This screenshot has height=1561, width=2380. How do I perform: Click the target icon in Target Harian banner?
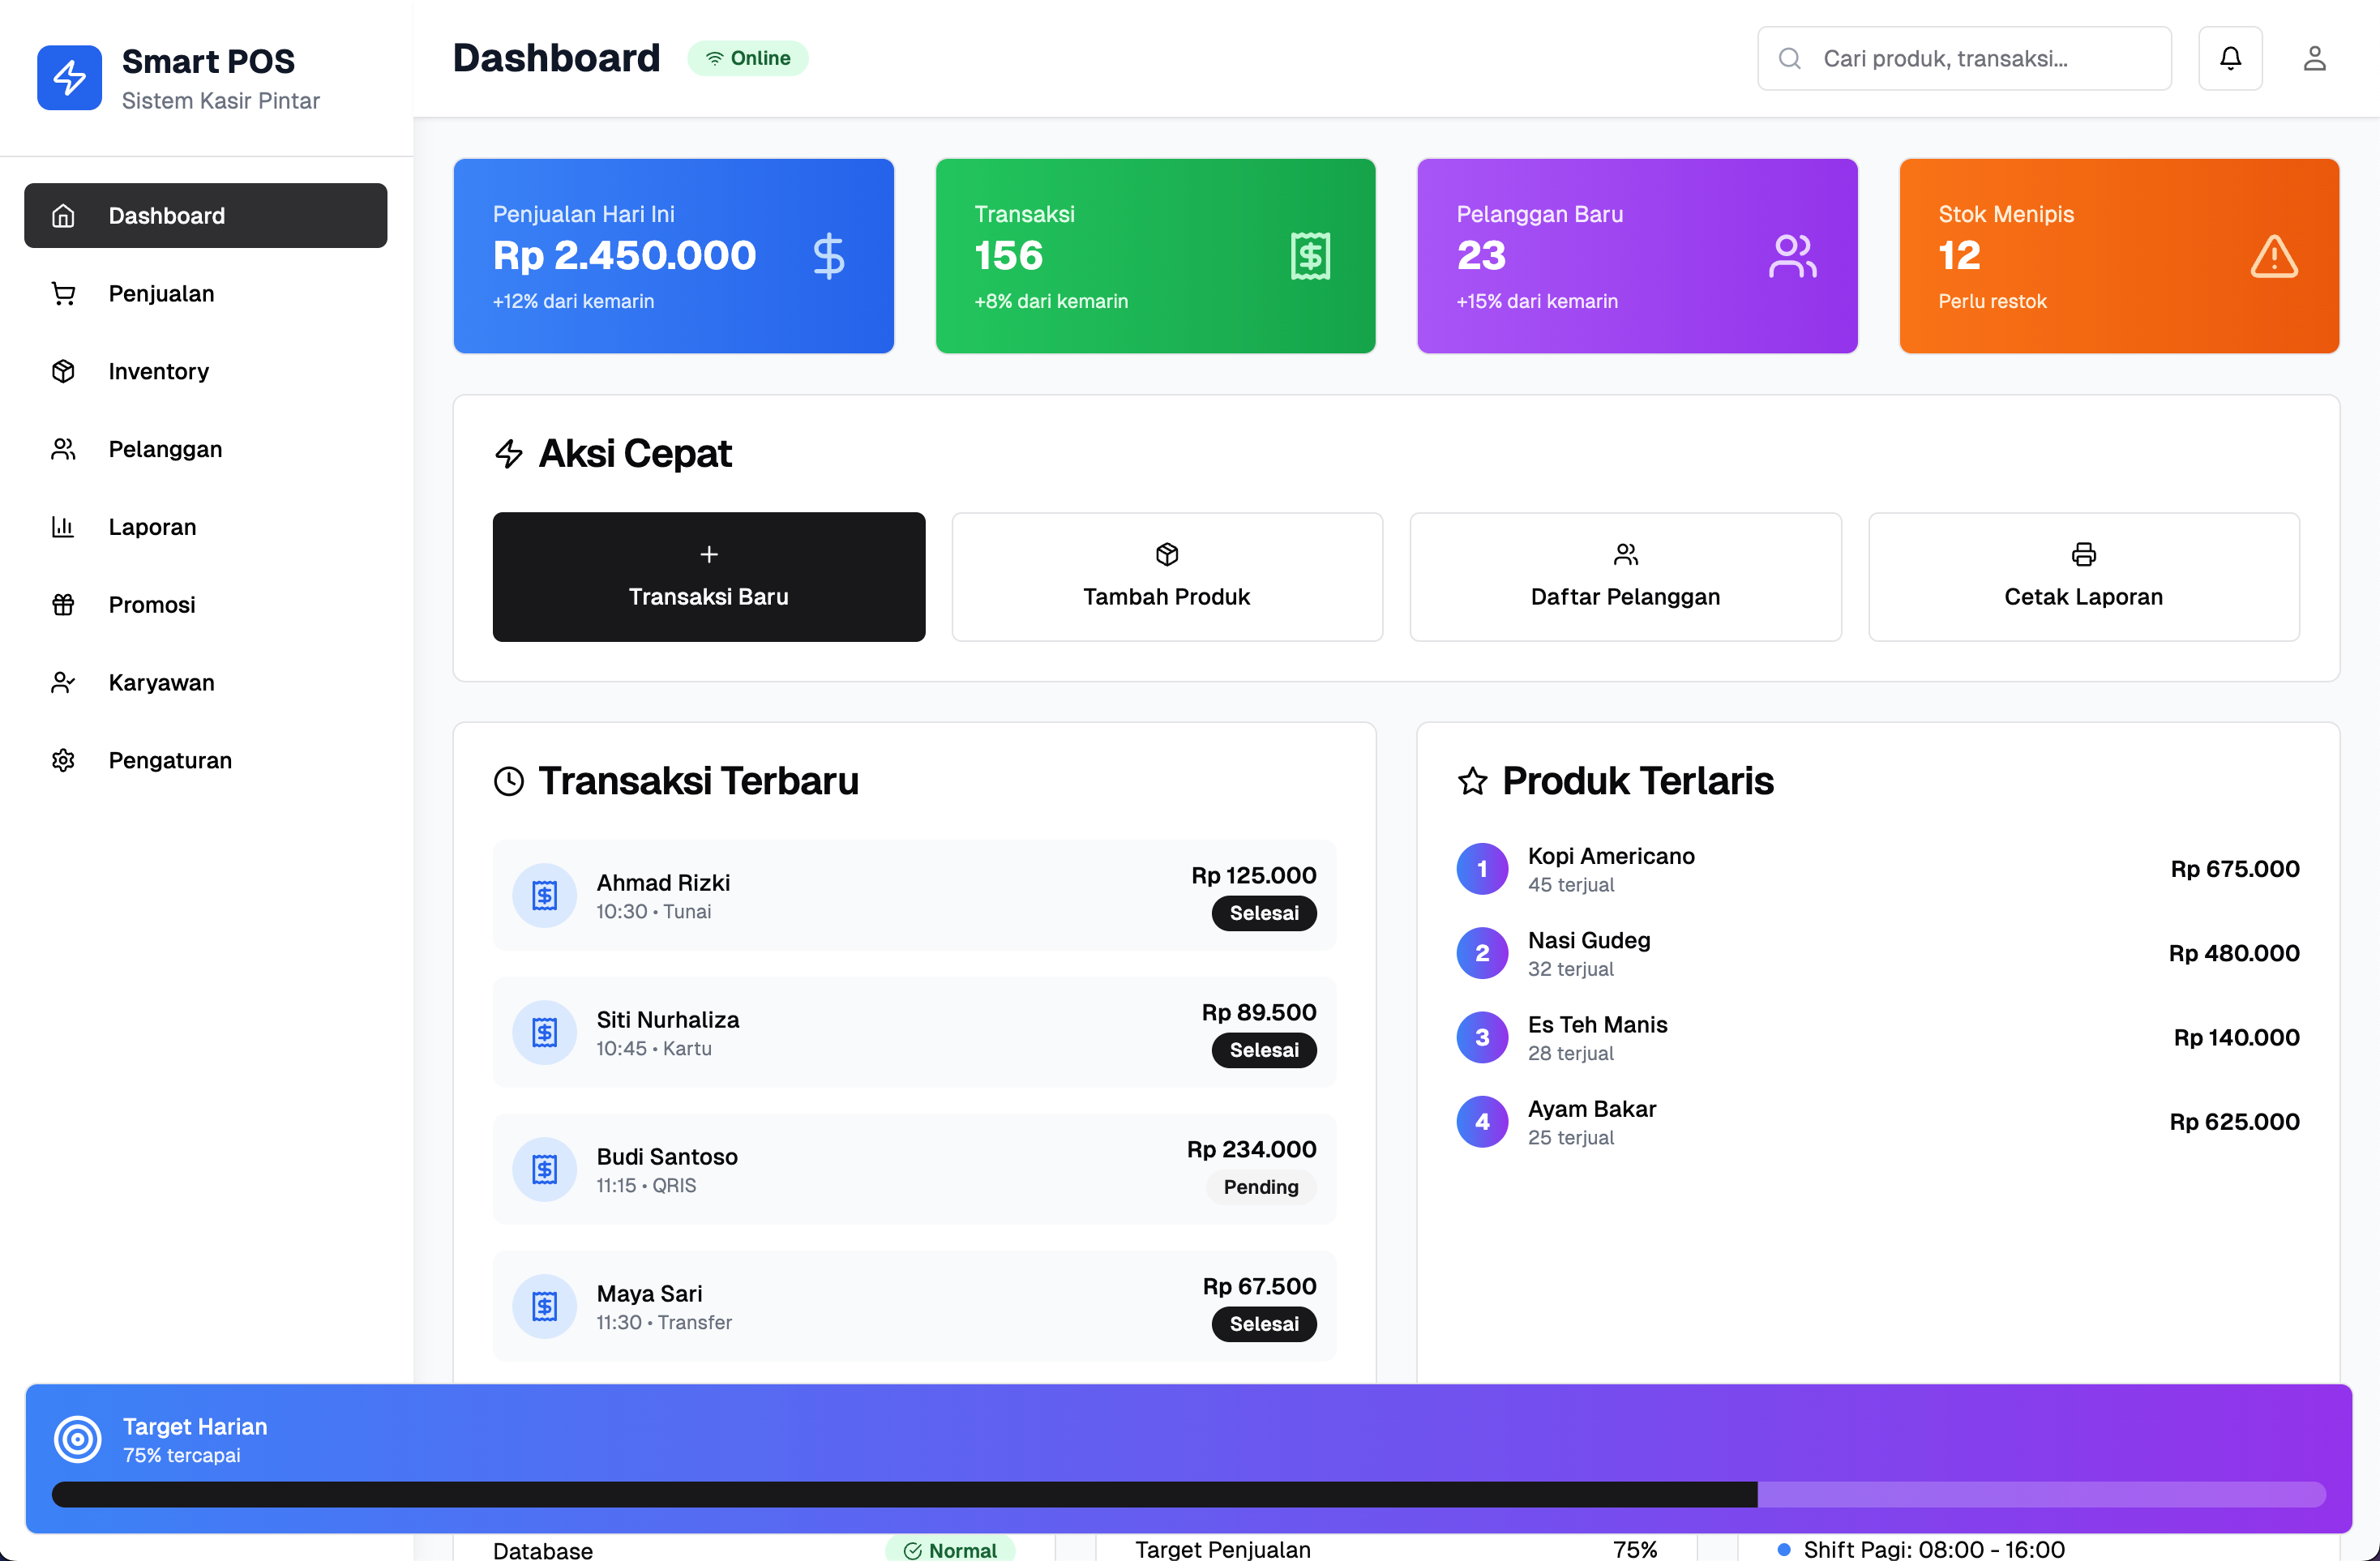coord(78,1440)
